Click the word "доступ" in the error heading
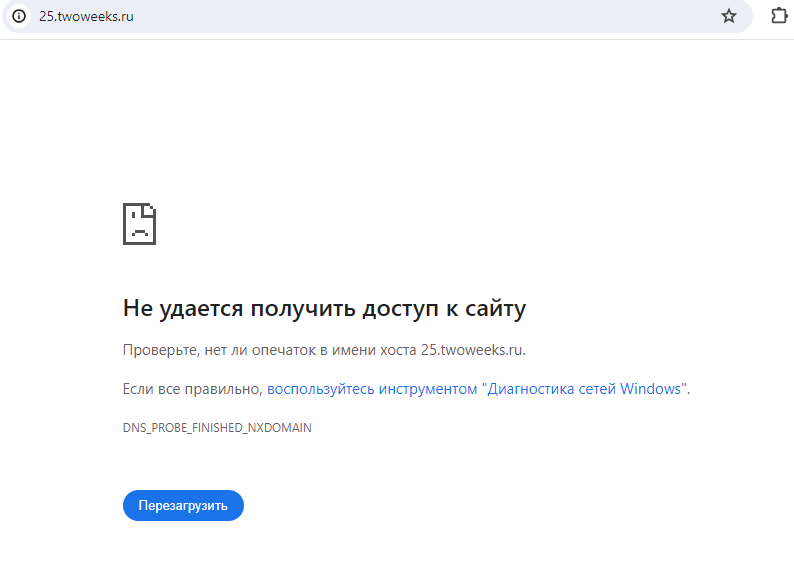Viewport: 794px width, 570px height. click(401, 309)
